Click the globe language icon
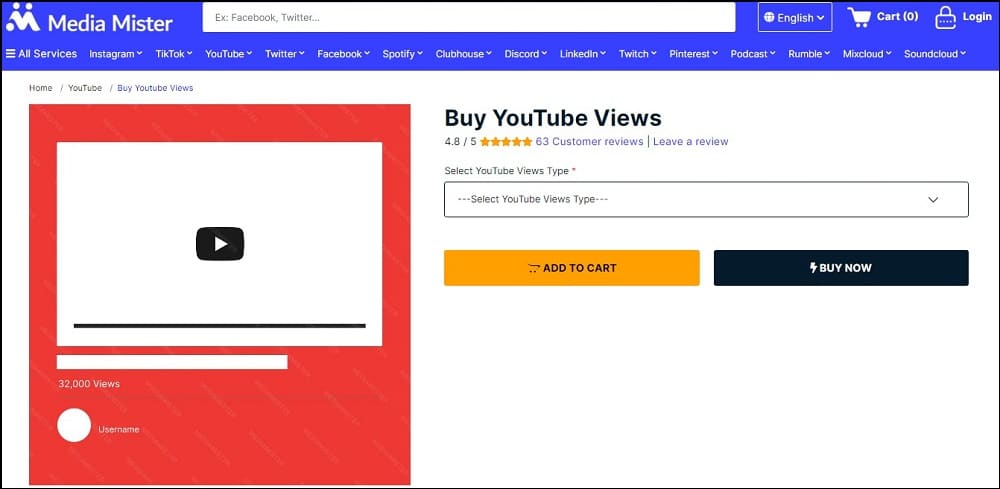The image size is (1000, 489). coord(769,18)
